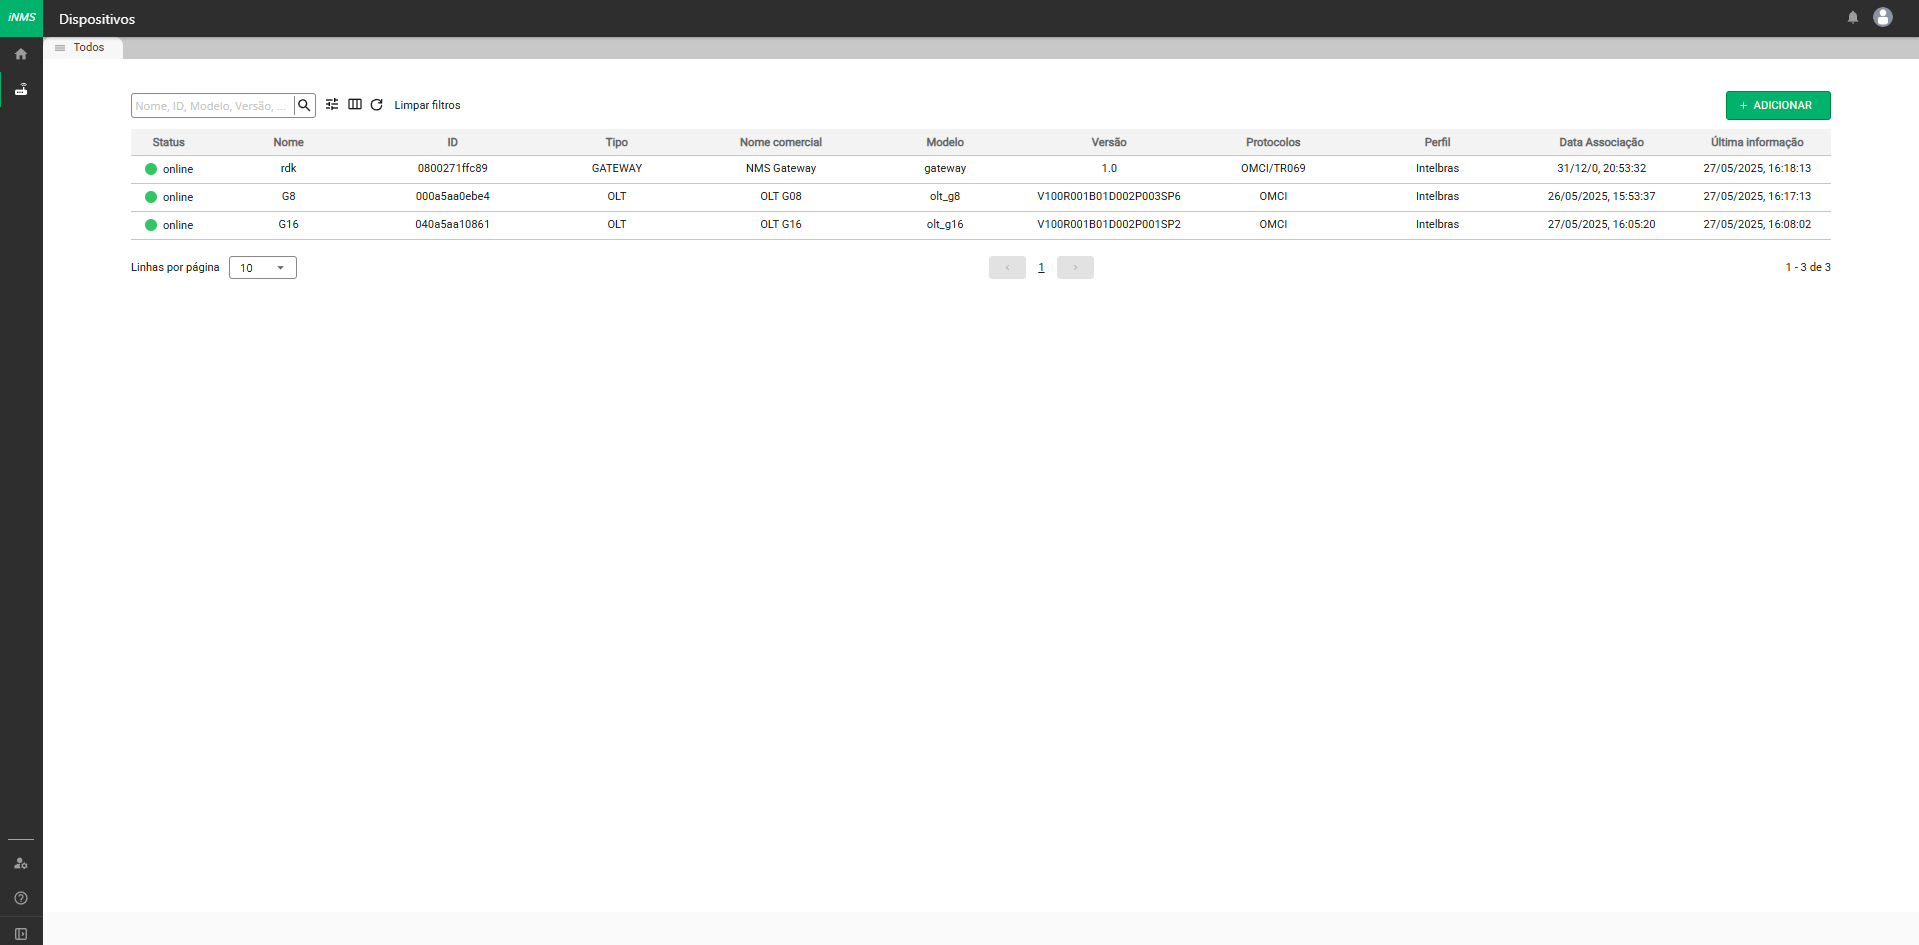Open the column chooser icon
Screen dimensions: 1919x945
click(355, 104)
